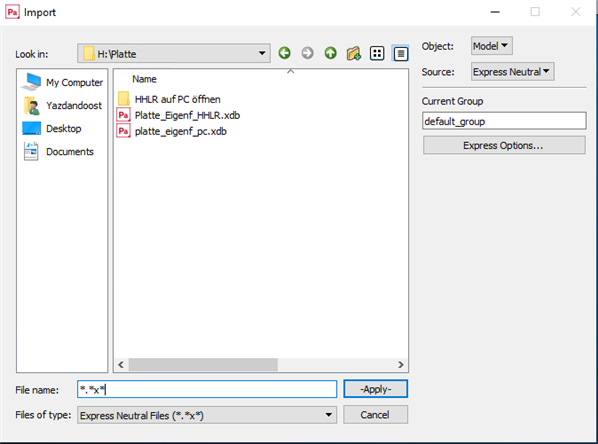Switch to icon grid view
This screenshot has width=598, height=444.
coord(377,53)
